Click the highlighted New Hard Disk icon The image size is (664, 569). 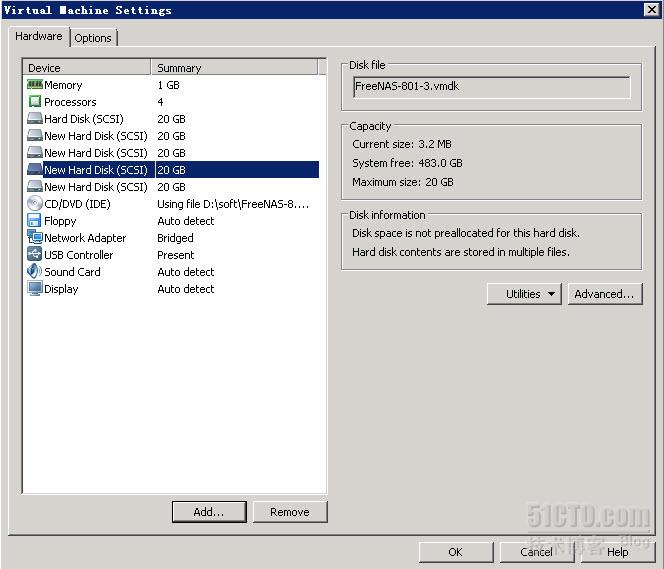click(35, 170)
